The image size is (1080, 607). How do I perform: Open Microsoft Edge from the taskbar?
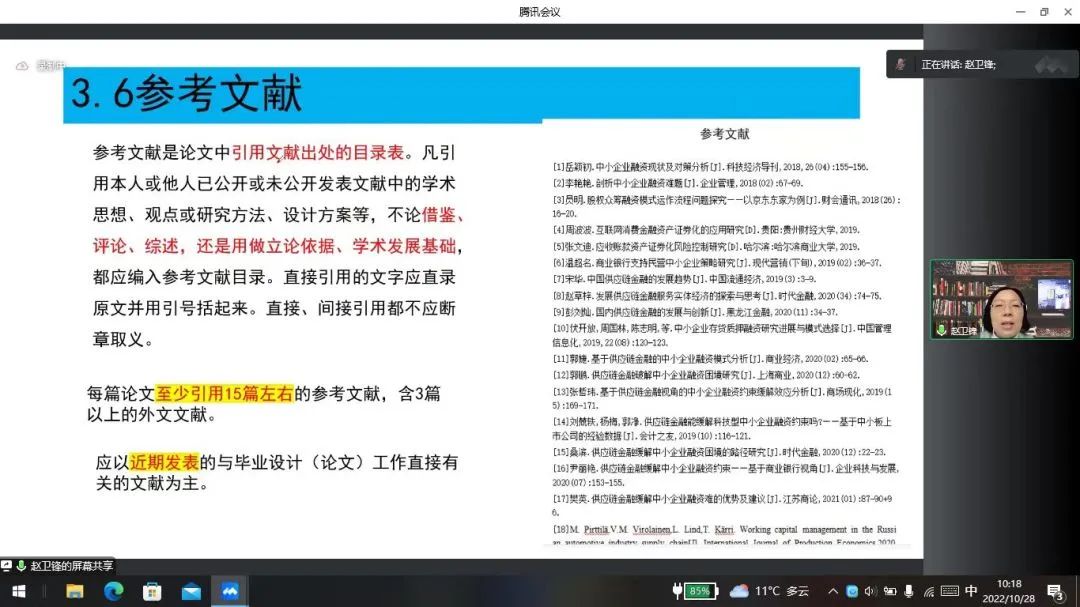114,591
